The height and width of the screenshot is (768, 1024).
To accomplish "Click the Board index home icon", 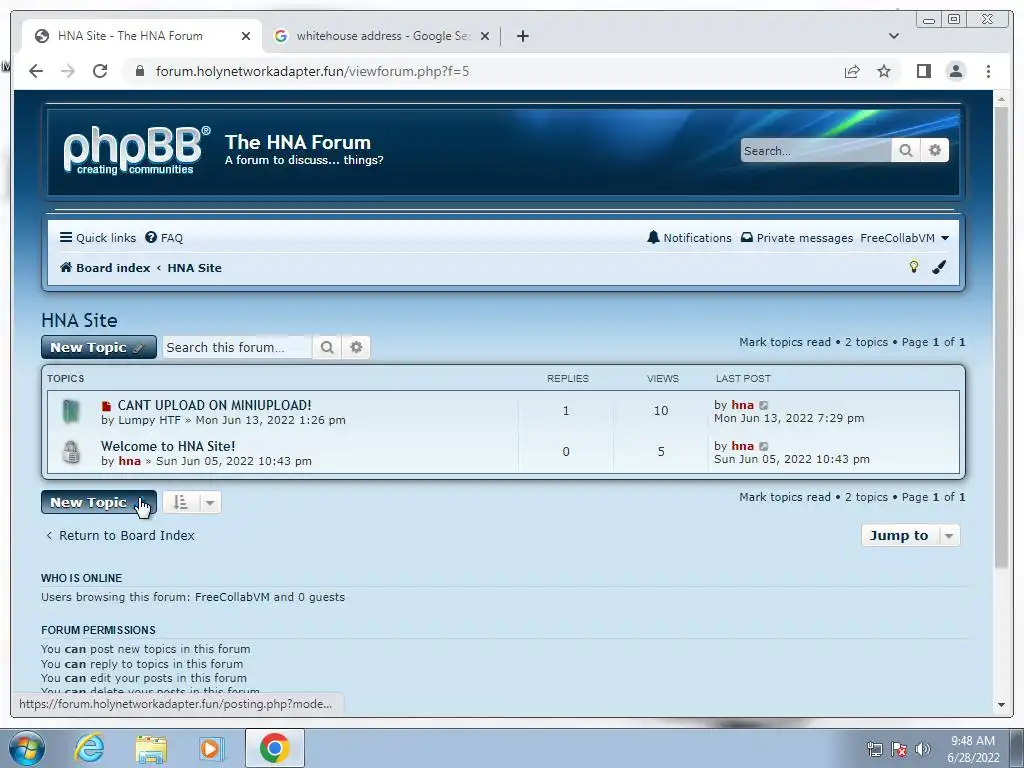I will [66, 267].
